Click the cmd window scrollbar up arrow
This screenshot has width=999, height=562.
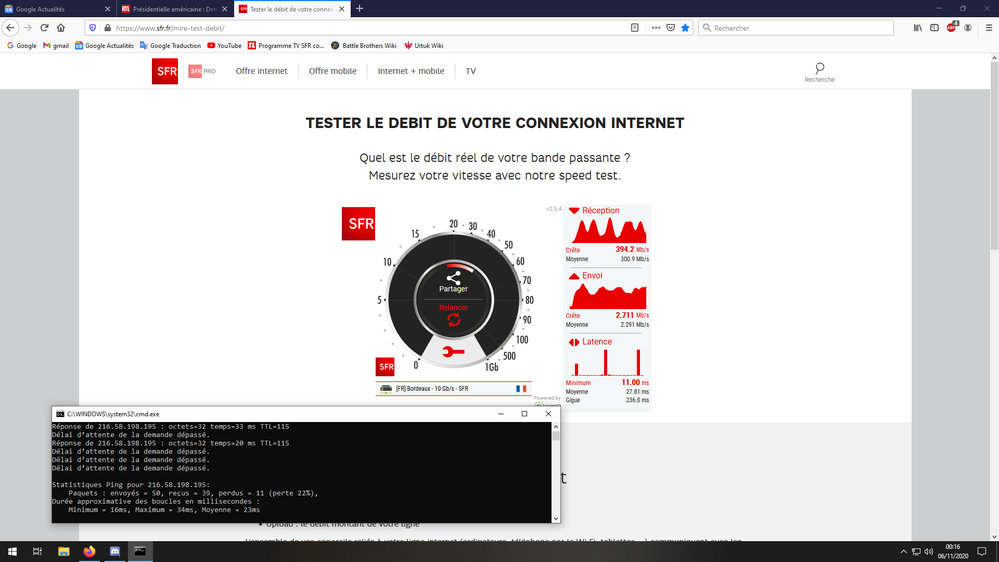[556, 426]
